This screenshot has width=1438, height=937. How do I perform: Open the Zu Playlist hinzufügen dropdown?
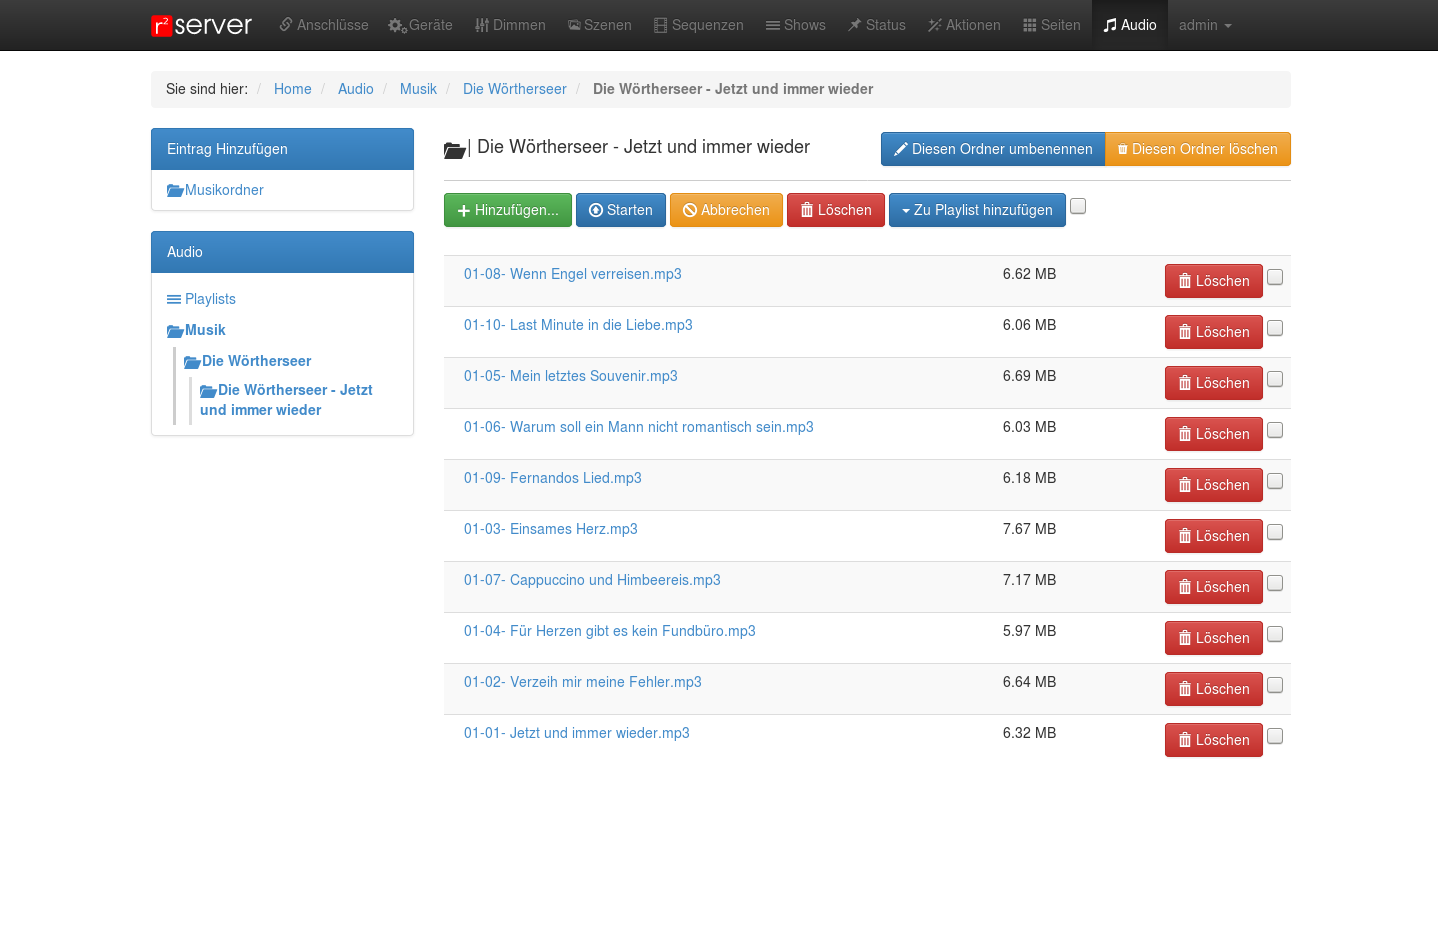[976, 210]
